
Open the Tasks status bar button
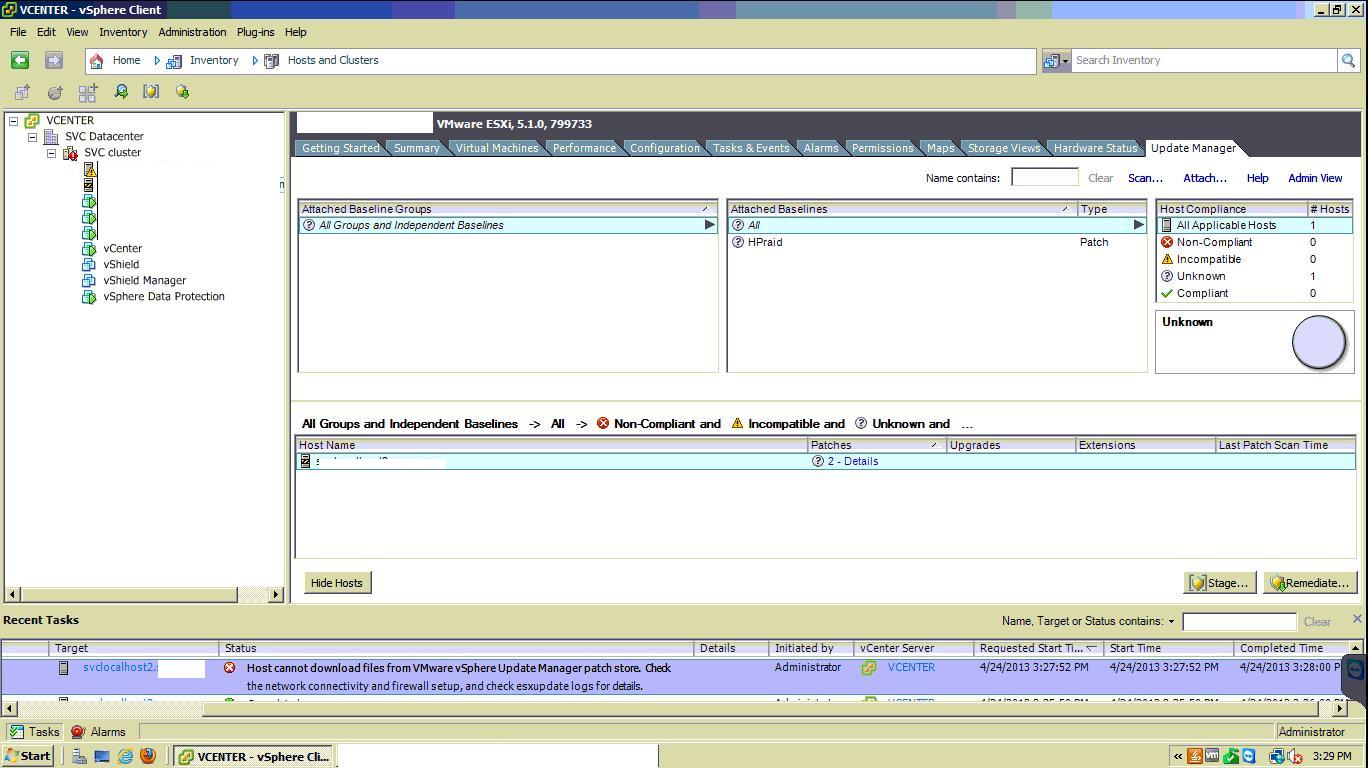click(34, 732)
